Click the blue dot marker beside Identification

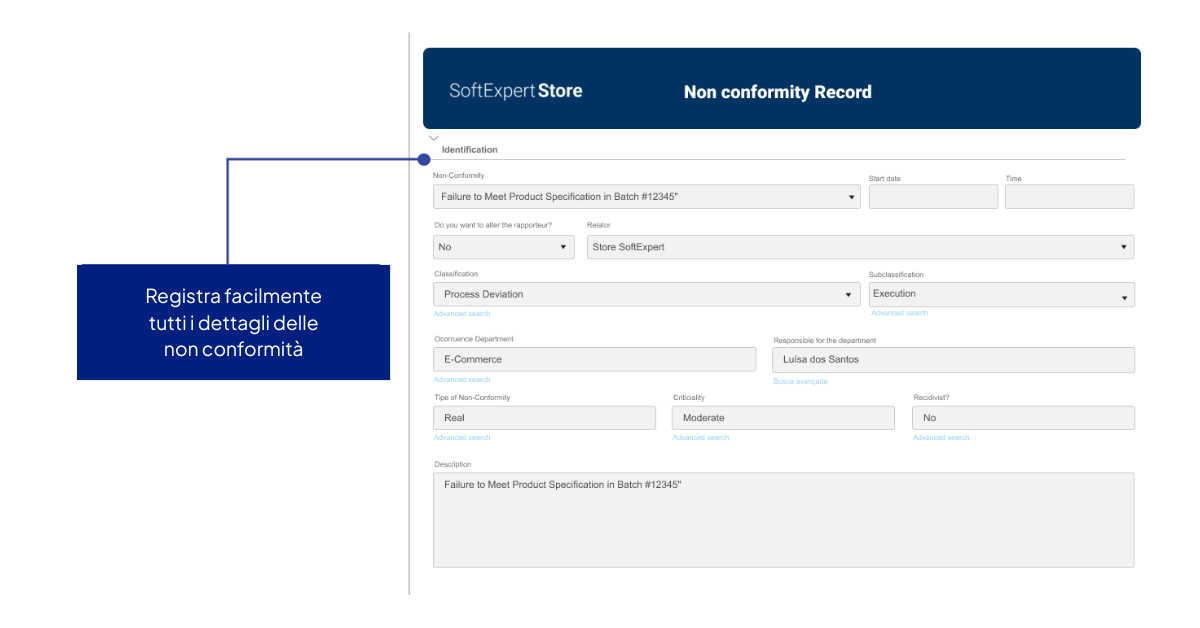(x=424, y=159)
